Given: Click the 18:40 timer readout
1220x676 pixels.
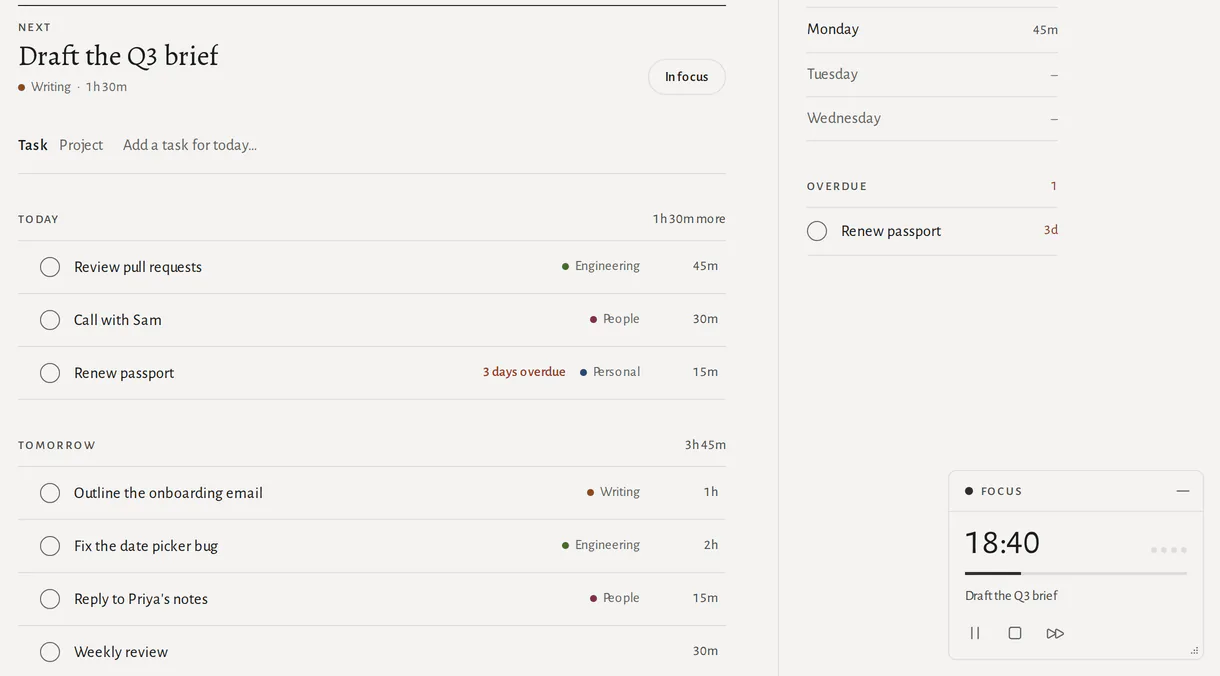Looking at the screenshot, I should (1002, 543).
